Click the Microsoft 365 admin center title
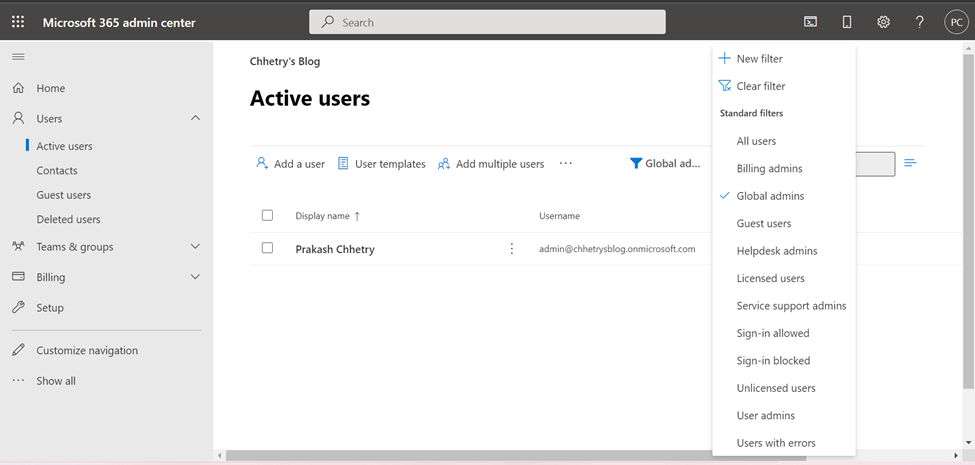975x465 pixels. point(119,23)
